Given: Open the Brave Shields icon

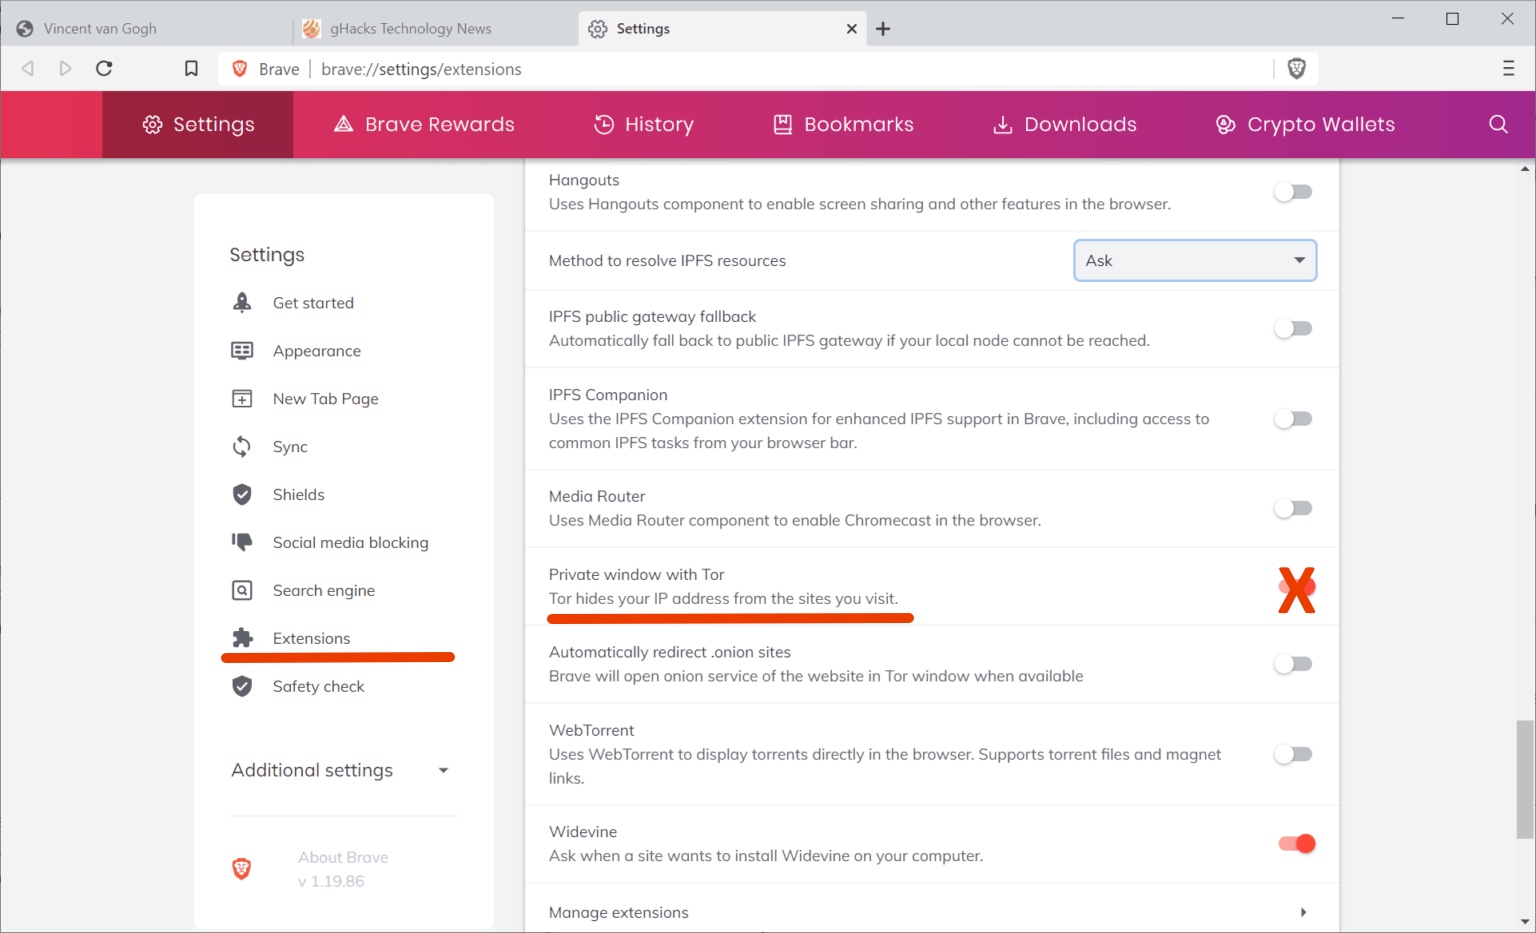Looking at the screenshot, I should 1297,68.
